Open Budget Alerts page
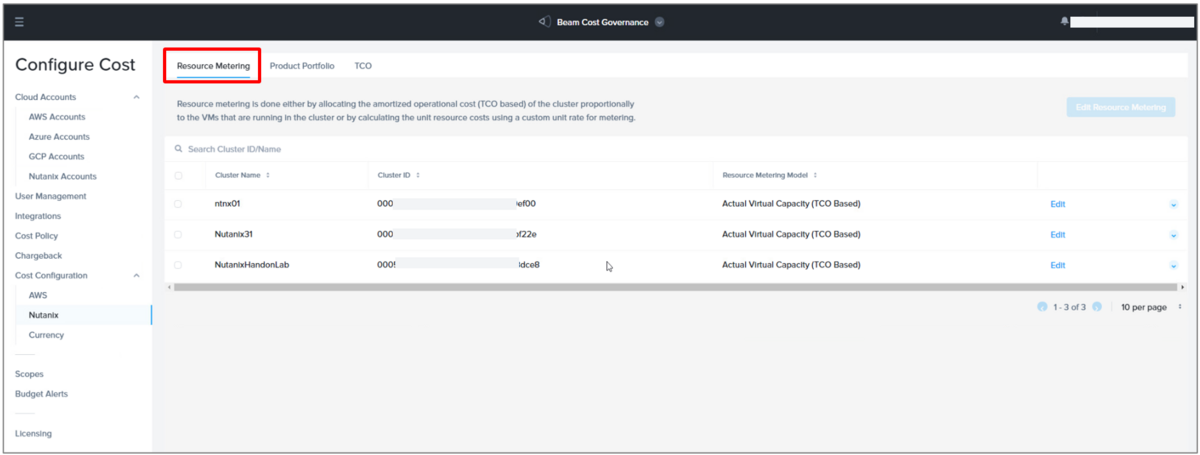 click(x=41, y=394)
